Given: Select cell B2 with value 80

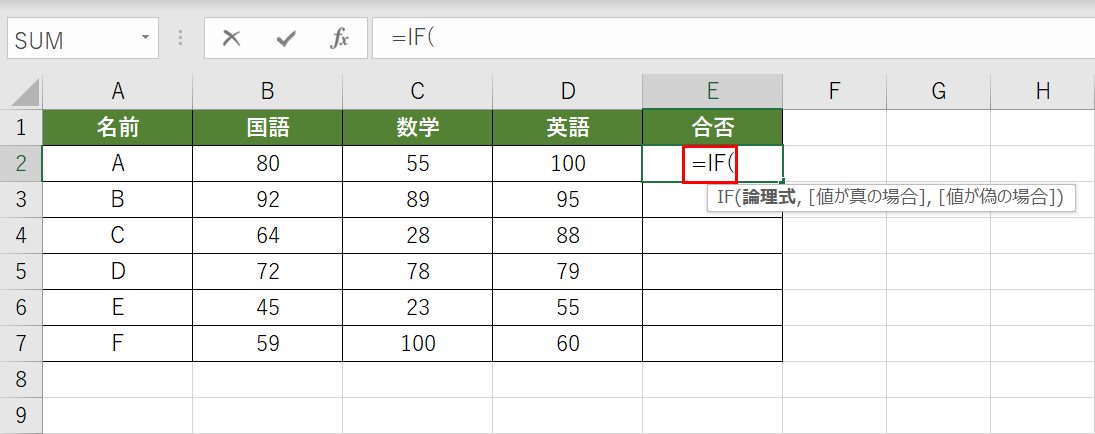Looking at the screenshot, I should [267, 163].
